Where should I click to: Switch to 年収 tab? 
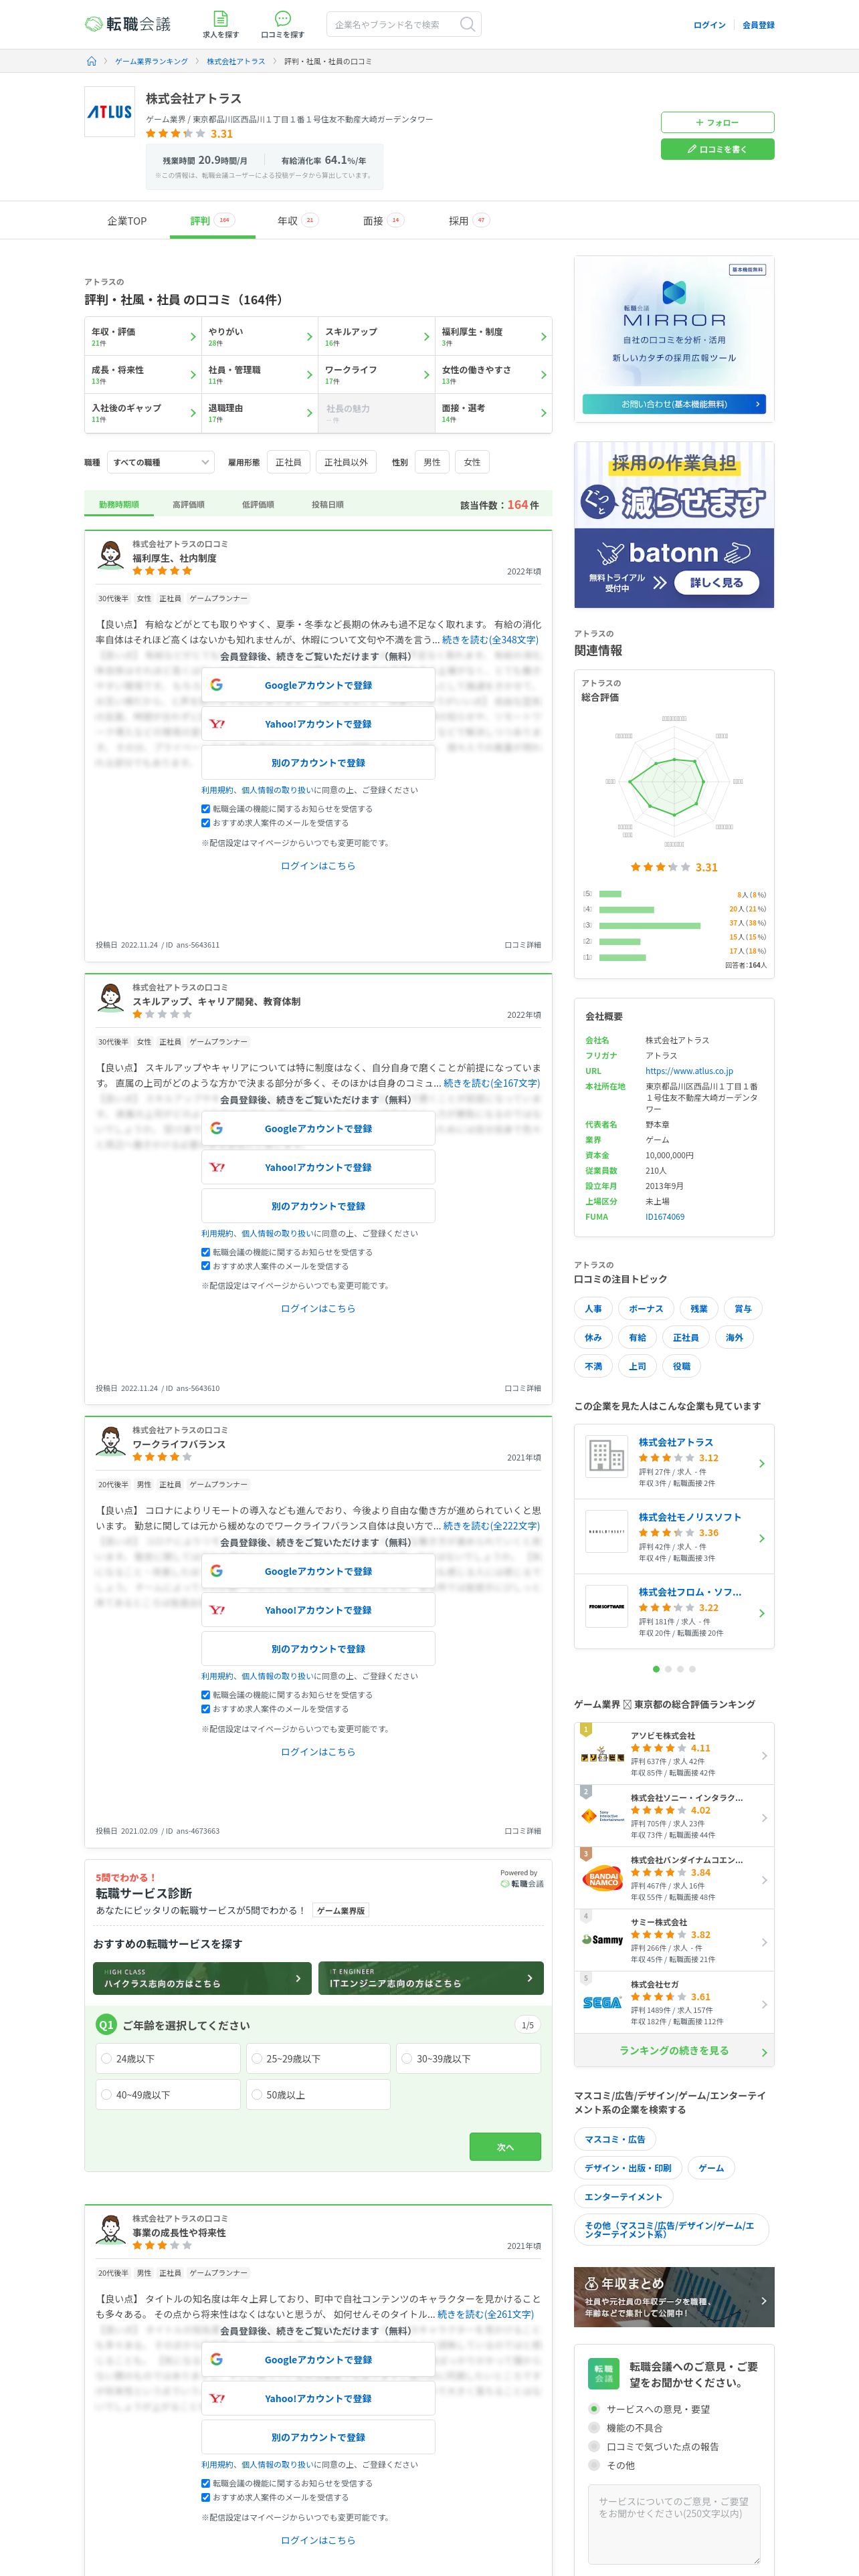click(298, 221)
